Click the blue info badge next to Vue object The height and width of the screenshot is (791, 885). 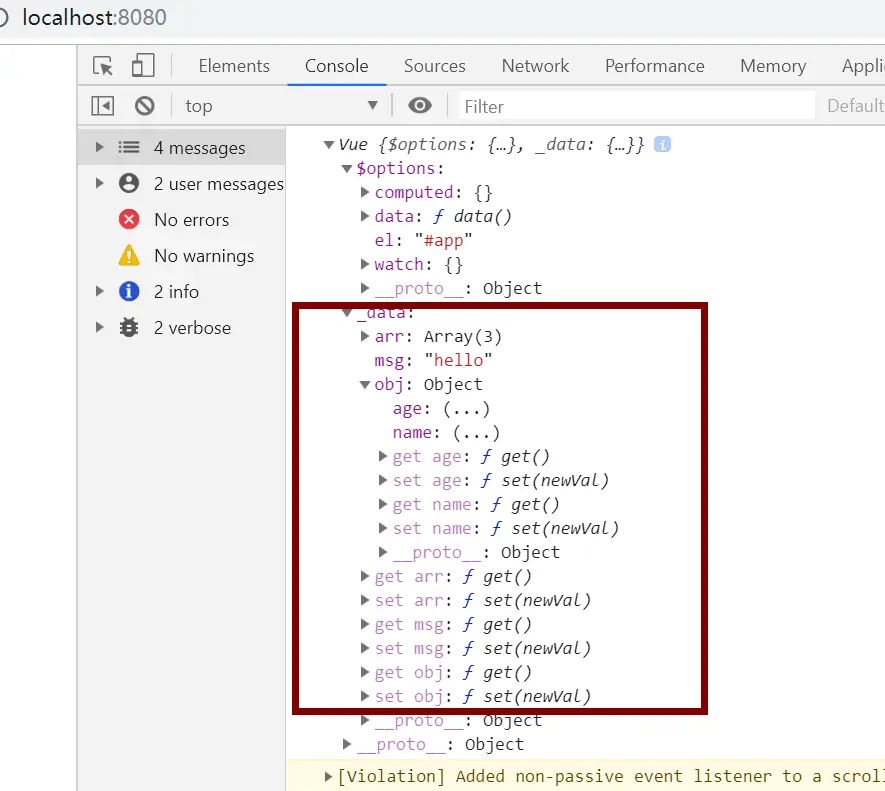tap(662, 145)
